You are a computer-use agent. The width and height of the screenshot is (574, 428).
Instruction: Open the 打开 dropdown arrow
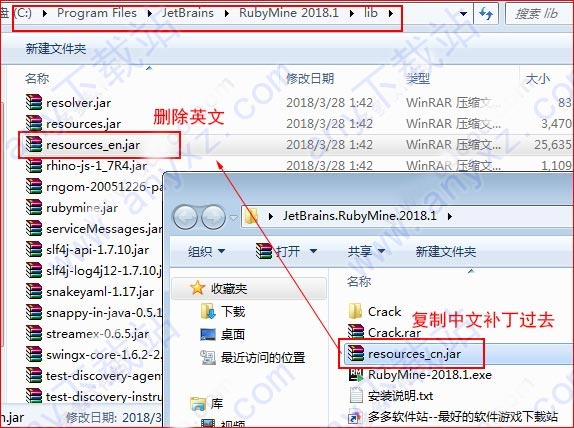click(313, 252)
